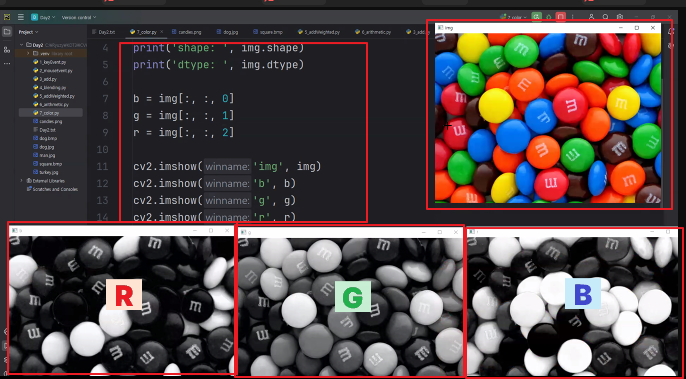Click the 'img' window title icon
Screen dimensions: 686x379
click(x=441, y=28)
